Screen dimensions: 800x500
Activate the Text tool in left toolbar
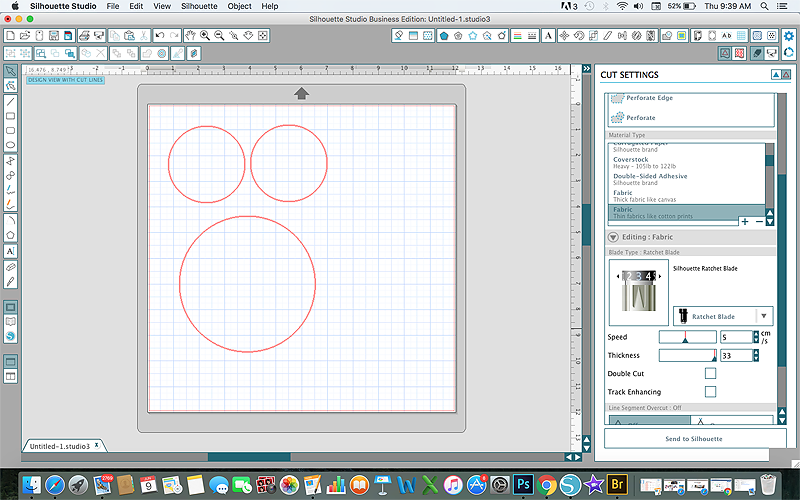point(10,251)
